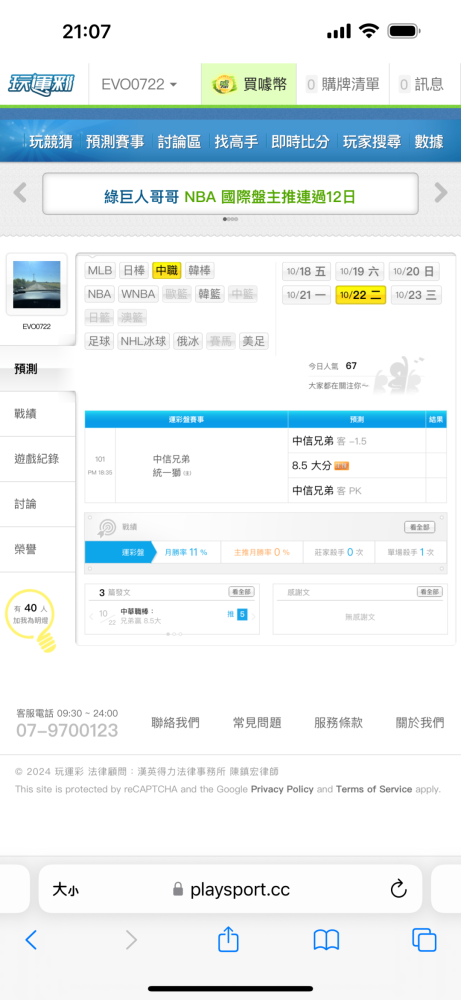This screenshot has width=461, height=1000.
Task: Open 綠巨人哥哥 NBA banner link
Action: (230, 196)
